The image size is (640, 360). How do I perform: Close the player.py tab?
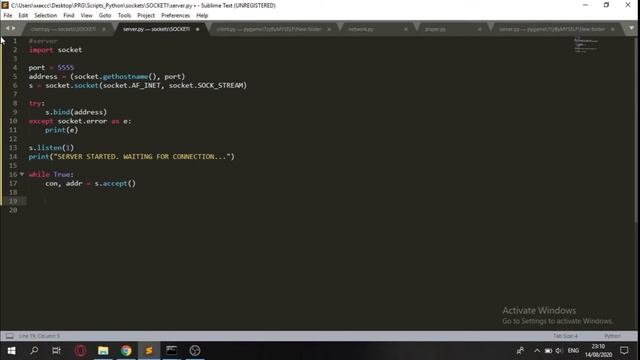coord(480,29)
